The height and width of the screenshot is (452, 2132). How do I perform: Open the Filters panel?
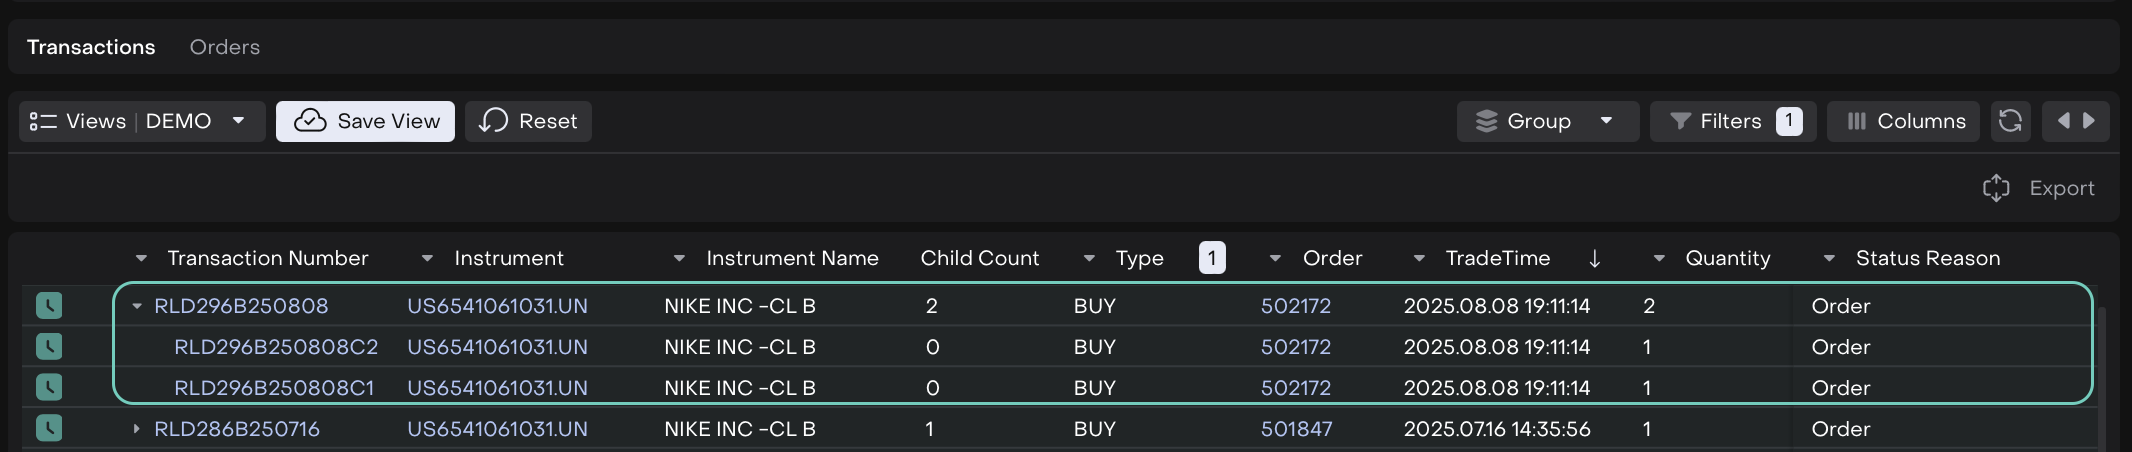point(1725,121)
